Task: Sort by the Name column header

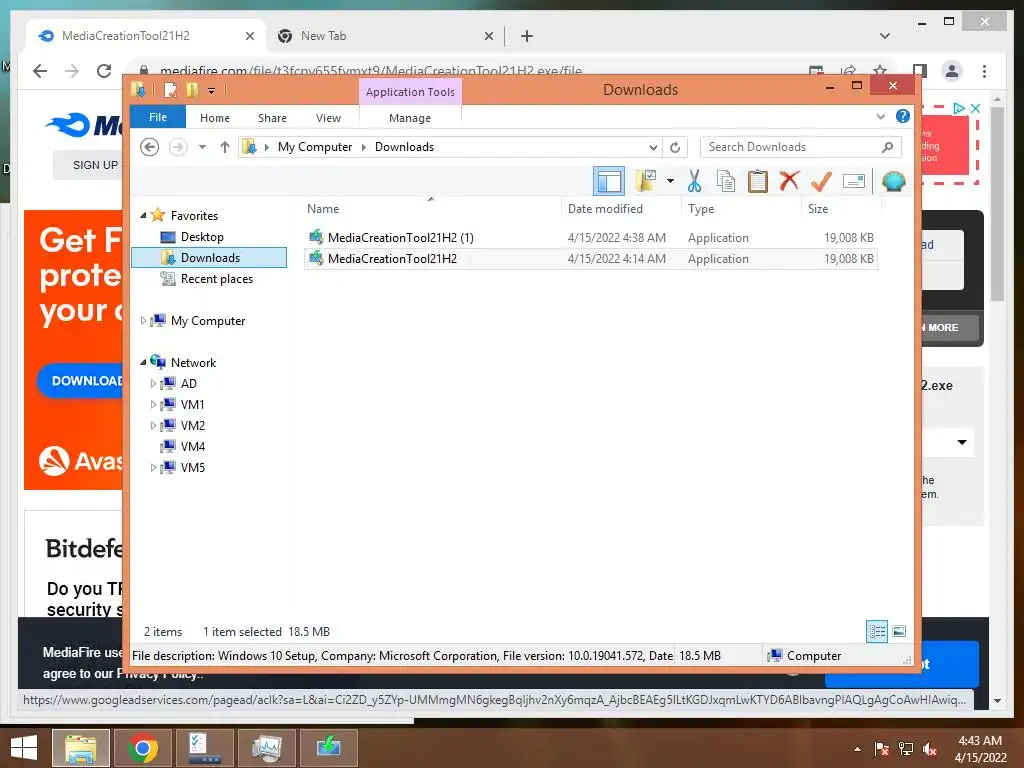Action: [431, 208]
